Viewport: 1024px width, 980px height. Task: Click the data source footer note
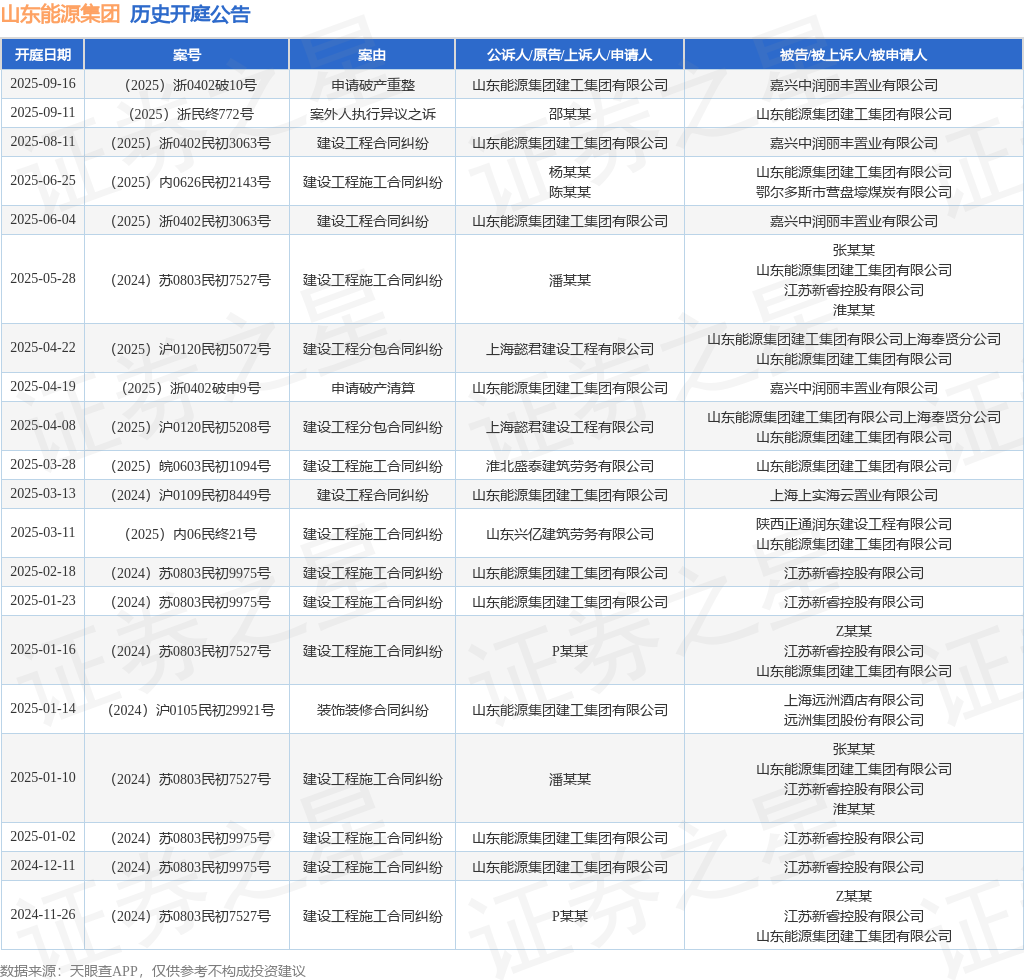pos(153,971)
